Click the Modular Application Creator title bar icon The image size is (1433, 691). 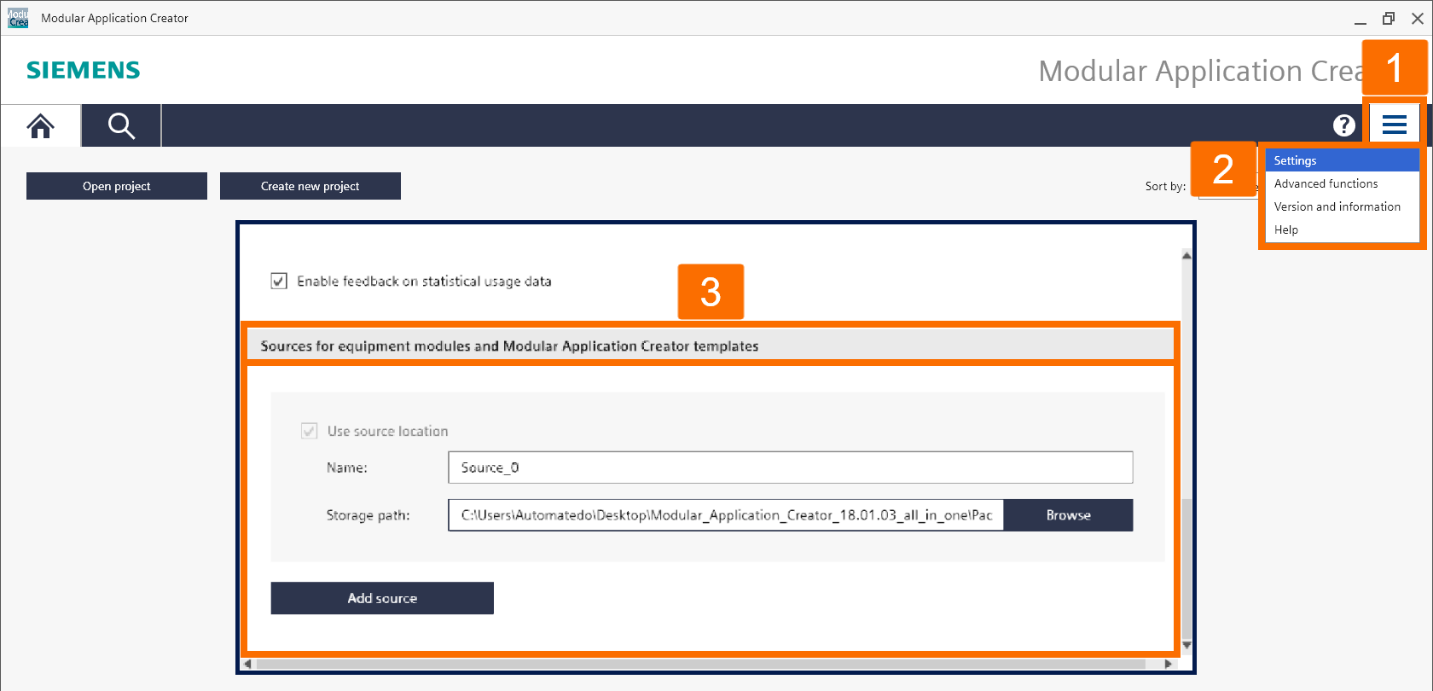[17, 17]
